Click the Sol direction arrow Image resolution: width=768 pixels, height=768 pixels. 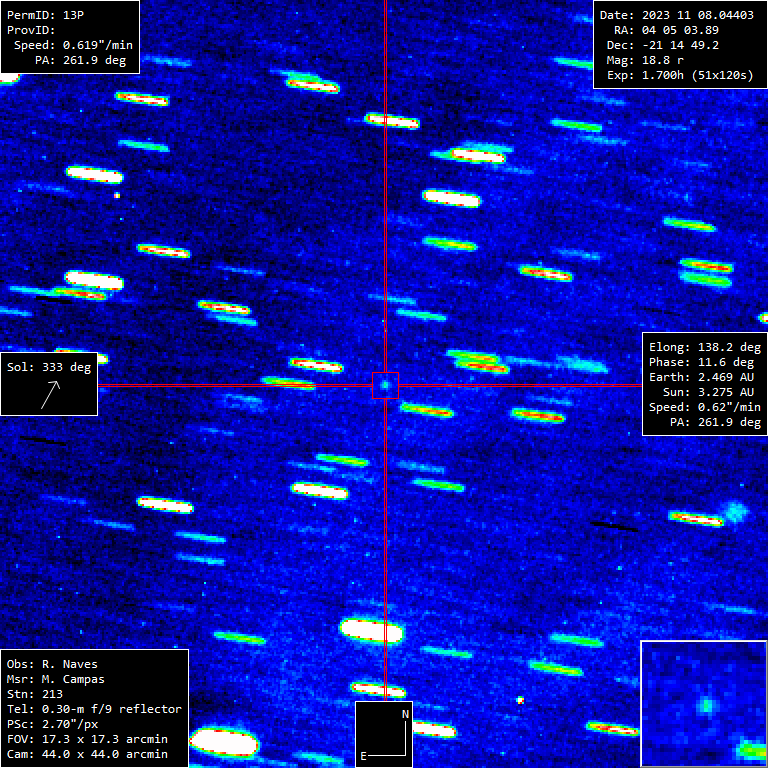50,395
